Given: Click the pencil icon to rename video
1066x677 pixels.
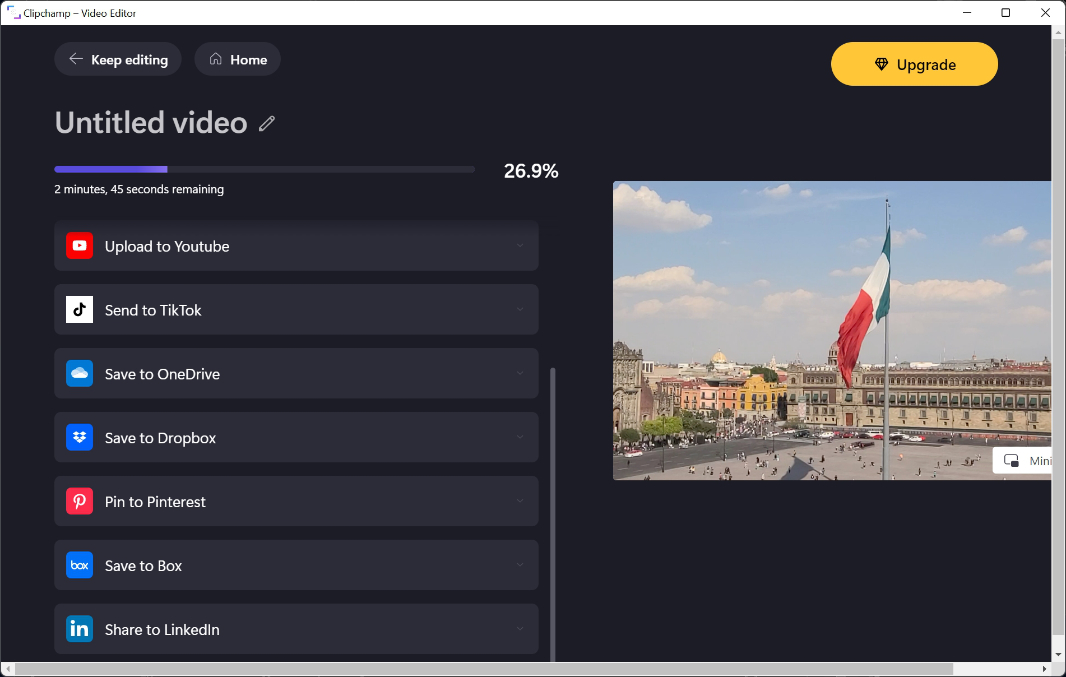Looking at the screenshot, I should coord(267,124).
